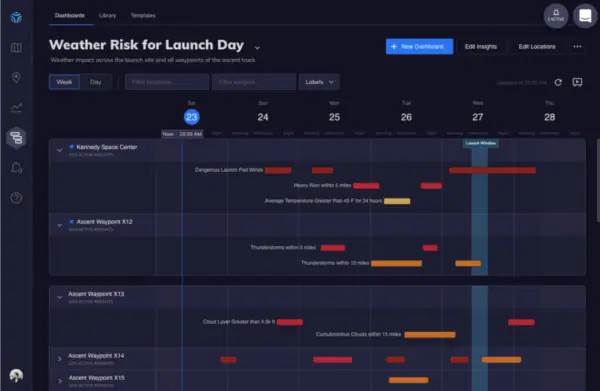Open the chat support bubble icon
Screen dimensions: 600x391
click(585, 16)
